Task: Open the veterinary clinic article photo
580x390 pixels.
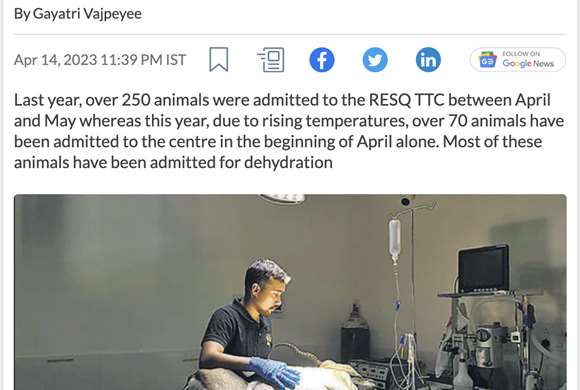Action: point(290,292)
